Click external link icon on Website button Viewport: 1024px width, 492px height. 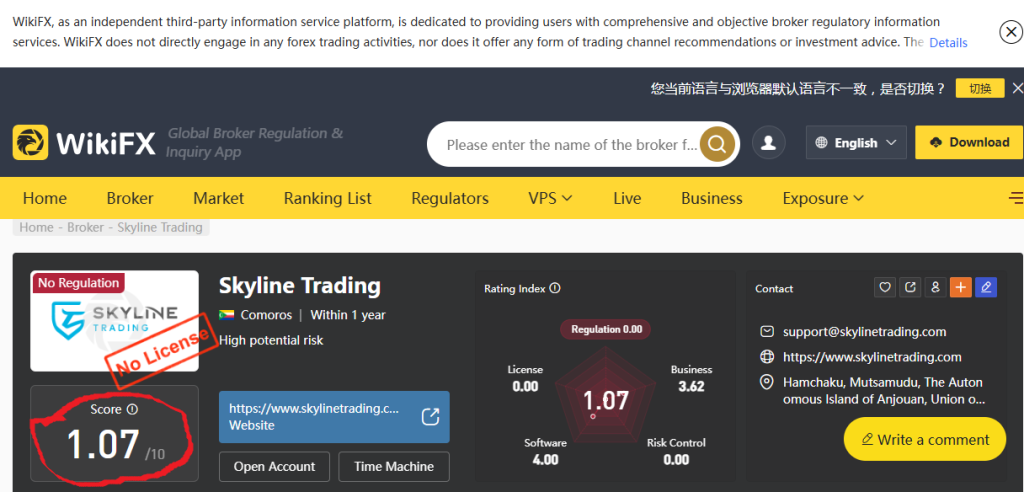(430, 417)
